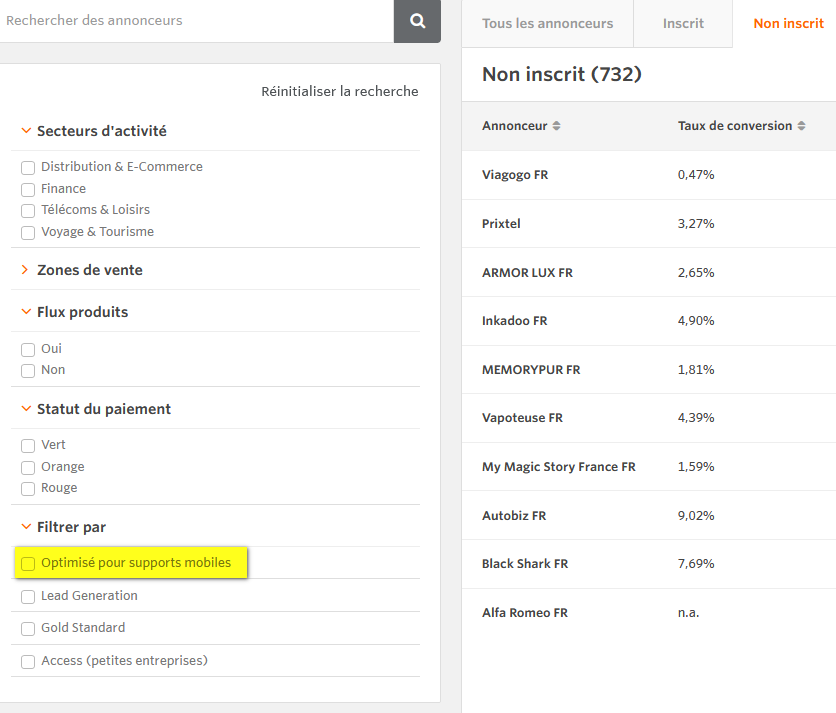Collapse the Flux produits section
This screenshot has height=713, width=836.
pyautogui.click(x=26, y=311)
